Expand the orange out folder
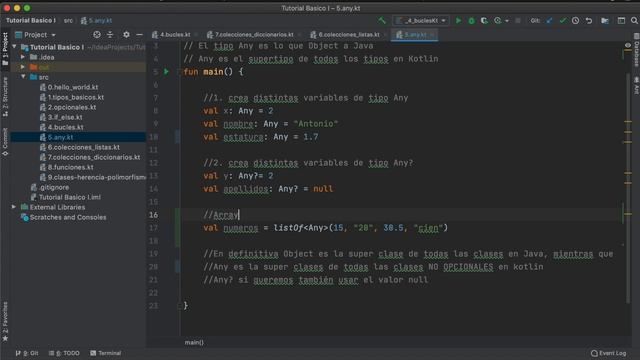640x360 pixels. tap(23, 67)
